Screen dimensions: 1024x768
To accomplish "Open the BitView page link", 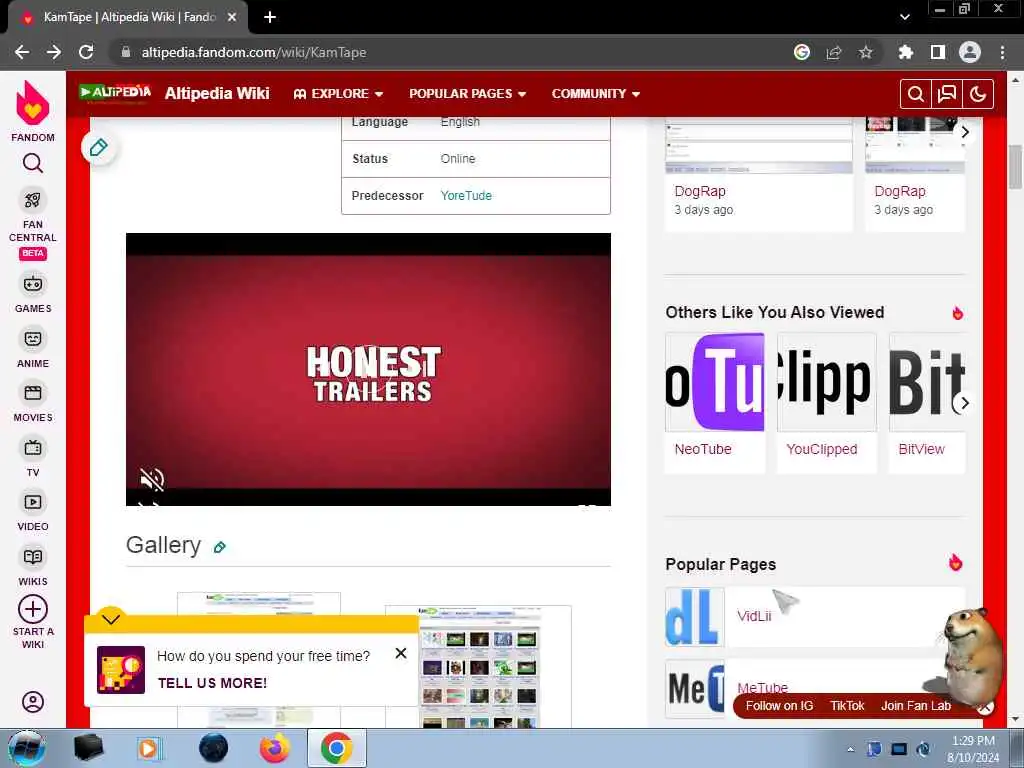I will coord(921,449).
